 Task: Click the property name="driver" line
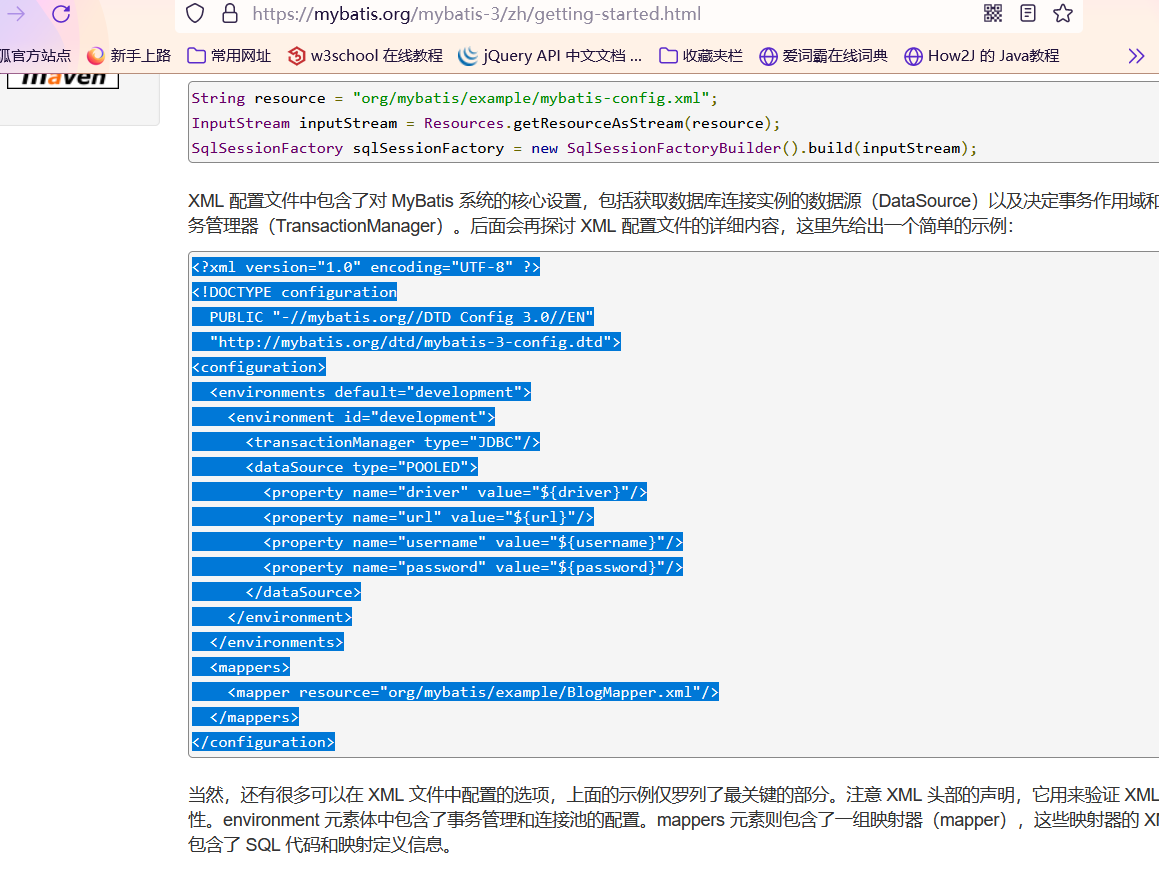(x=419, y=492)
